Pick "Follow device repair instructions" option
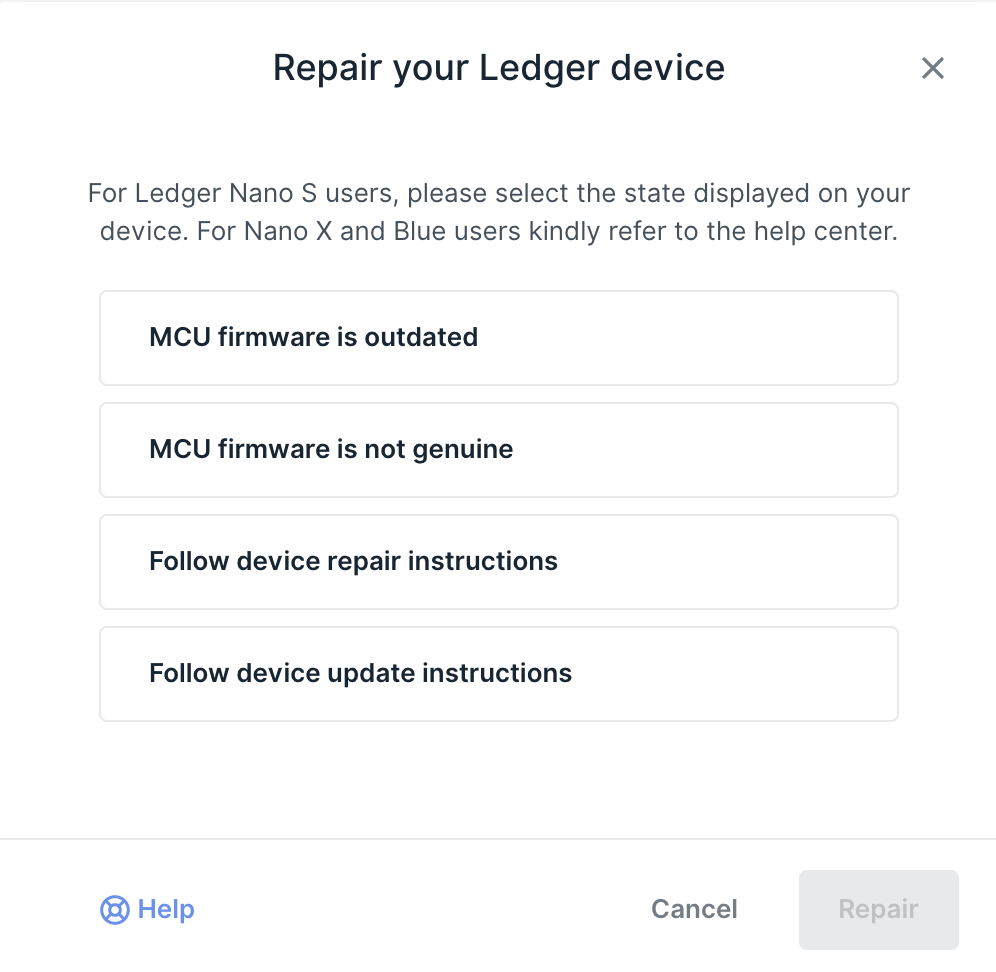This screenshot has height=972, width=996. [x=498, y=562]
